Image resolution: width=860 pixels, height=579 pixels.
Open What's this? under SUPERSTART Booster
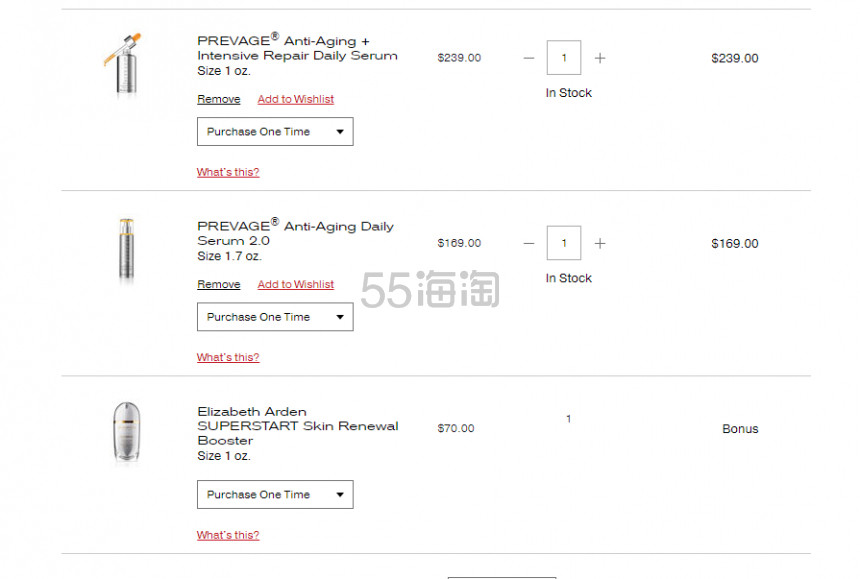[x=228, y=535]
